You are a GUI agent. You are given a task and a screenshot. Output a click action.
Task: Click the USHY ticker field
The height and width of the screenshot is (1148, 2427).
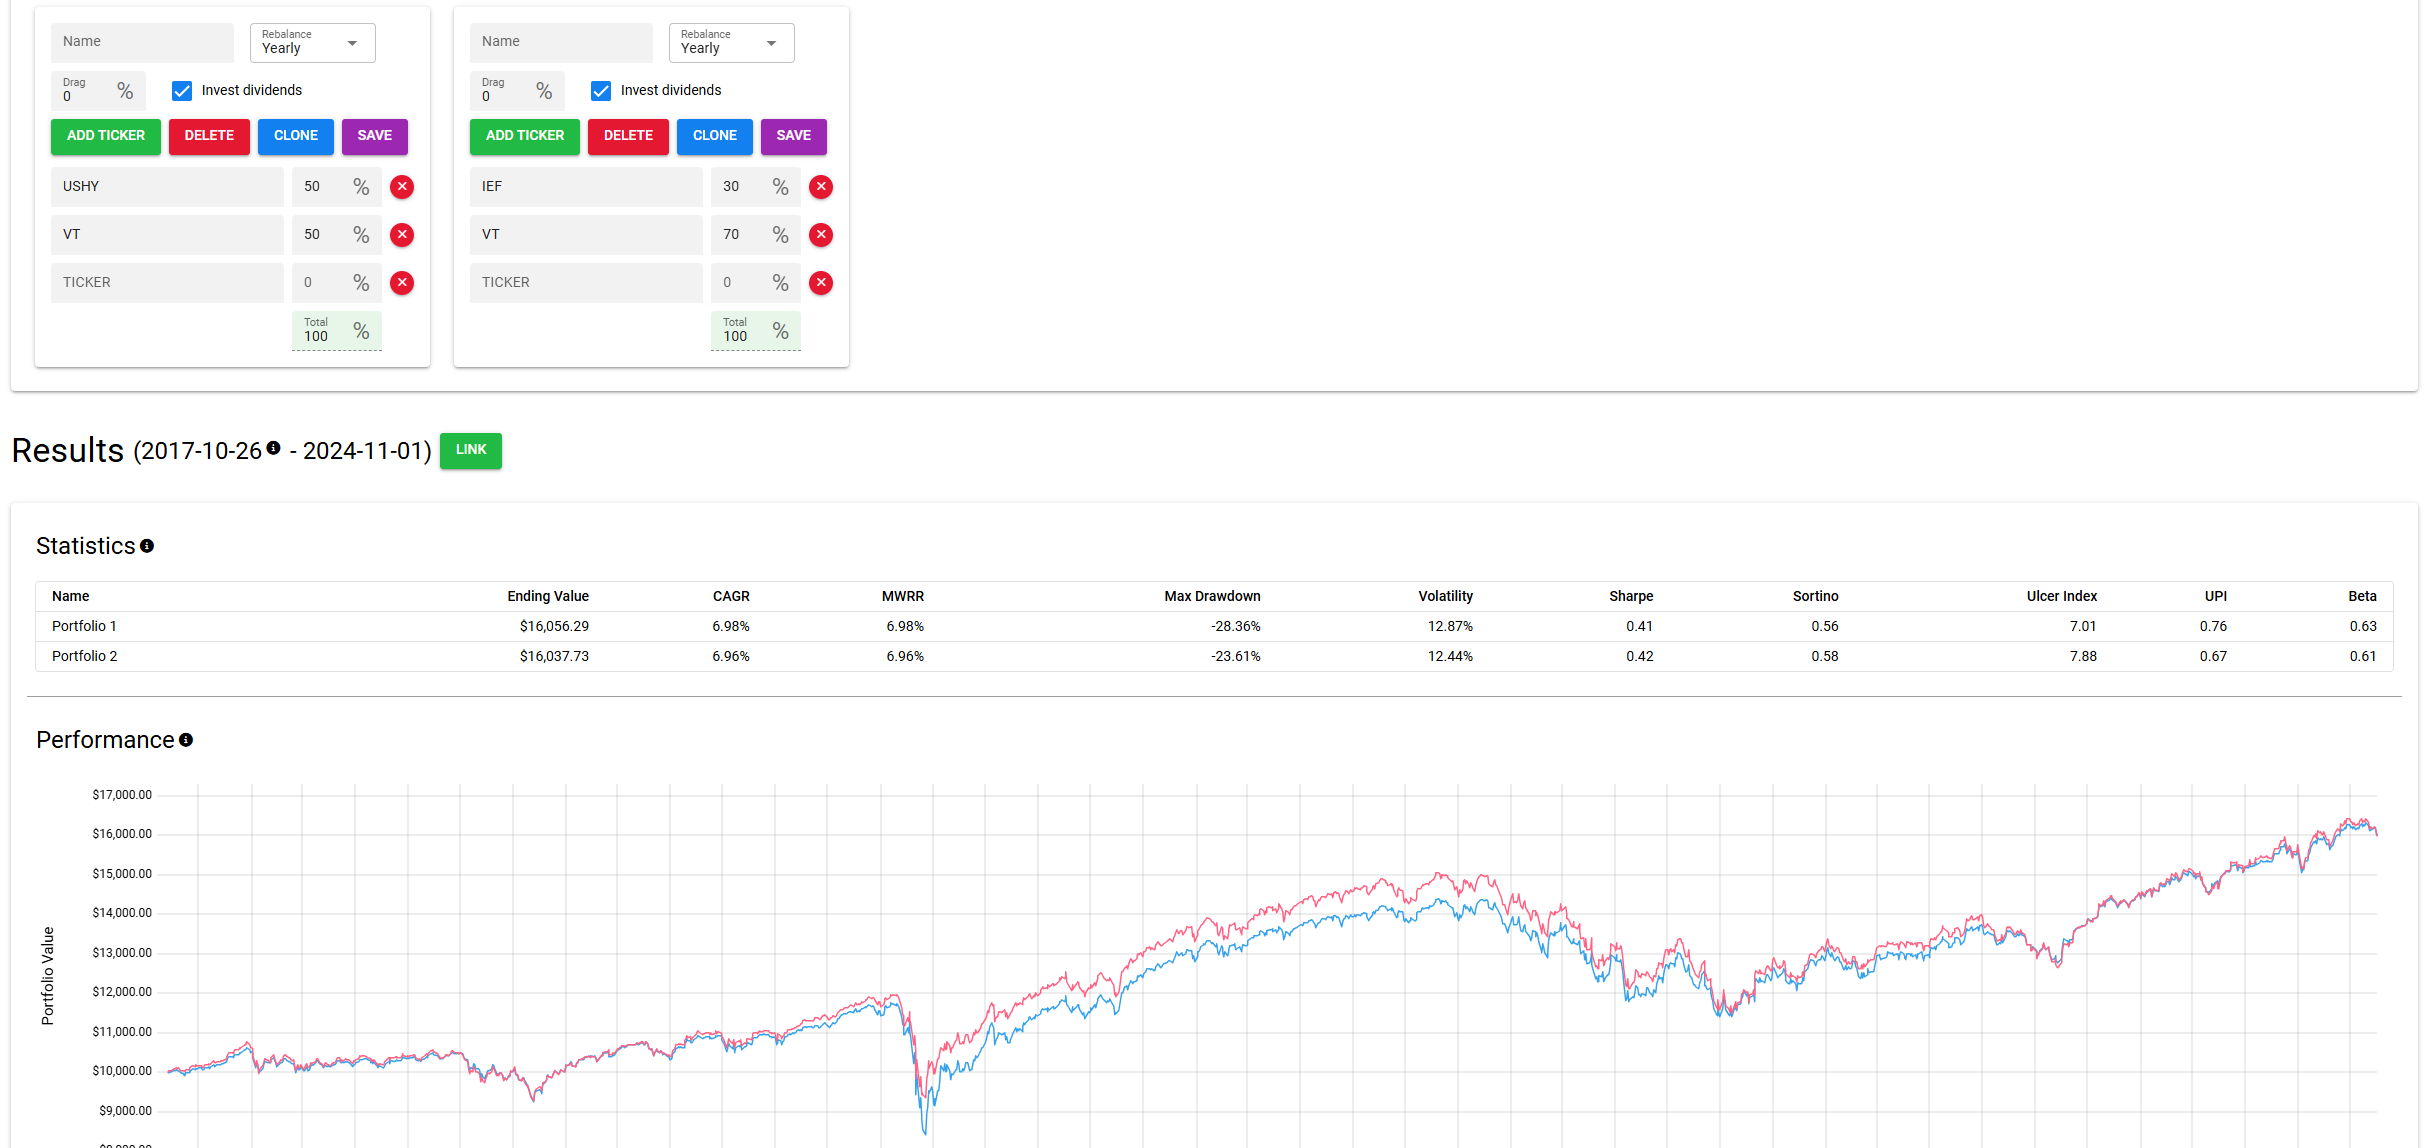click(167, 187)
